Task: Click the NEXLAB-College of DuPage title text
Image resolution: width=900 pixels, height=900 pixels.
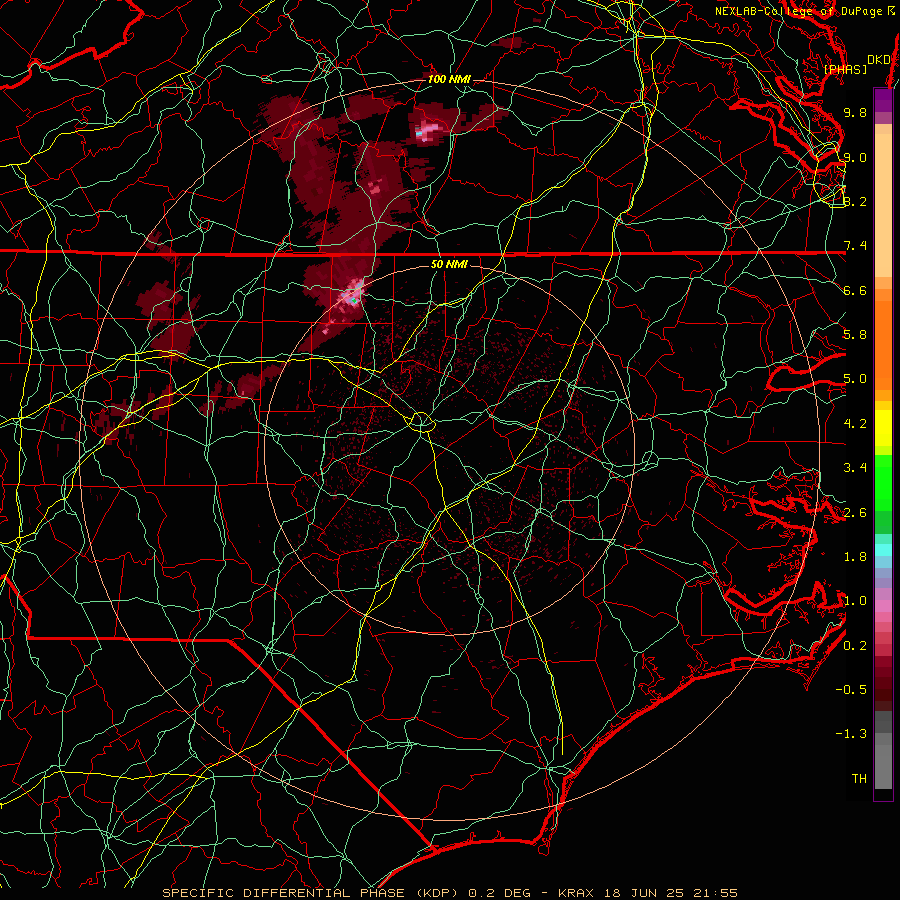Action: tap(801, 11)
